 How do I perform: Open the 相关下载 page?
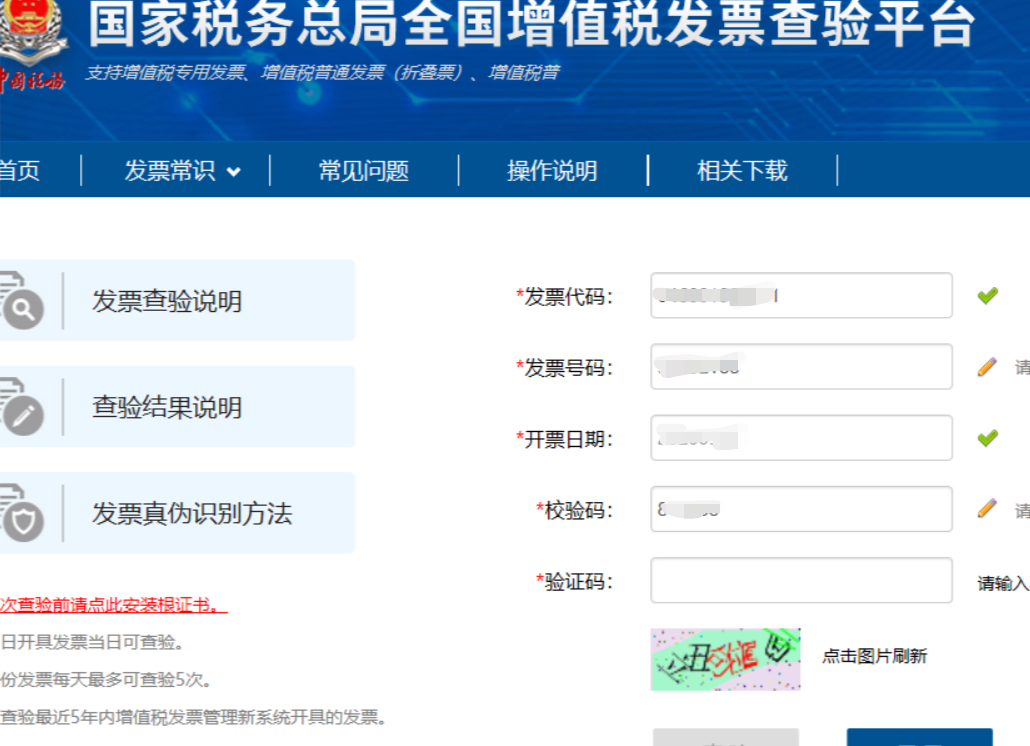[742, 171]
